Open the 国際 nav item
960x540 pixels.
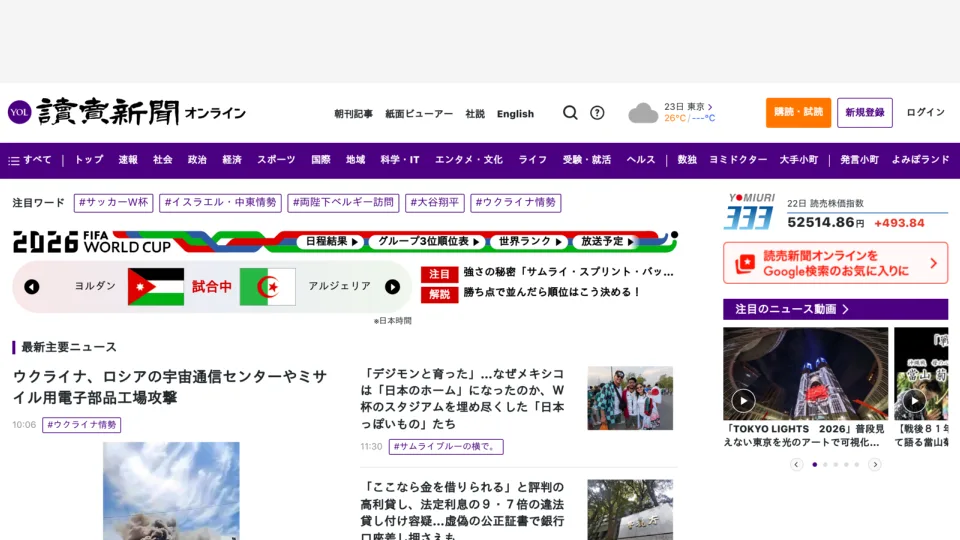[321, 160]
